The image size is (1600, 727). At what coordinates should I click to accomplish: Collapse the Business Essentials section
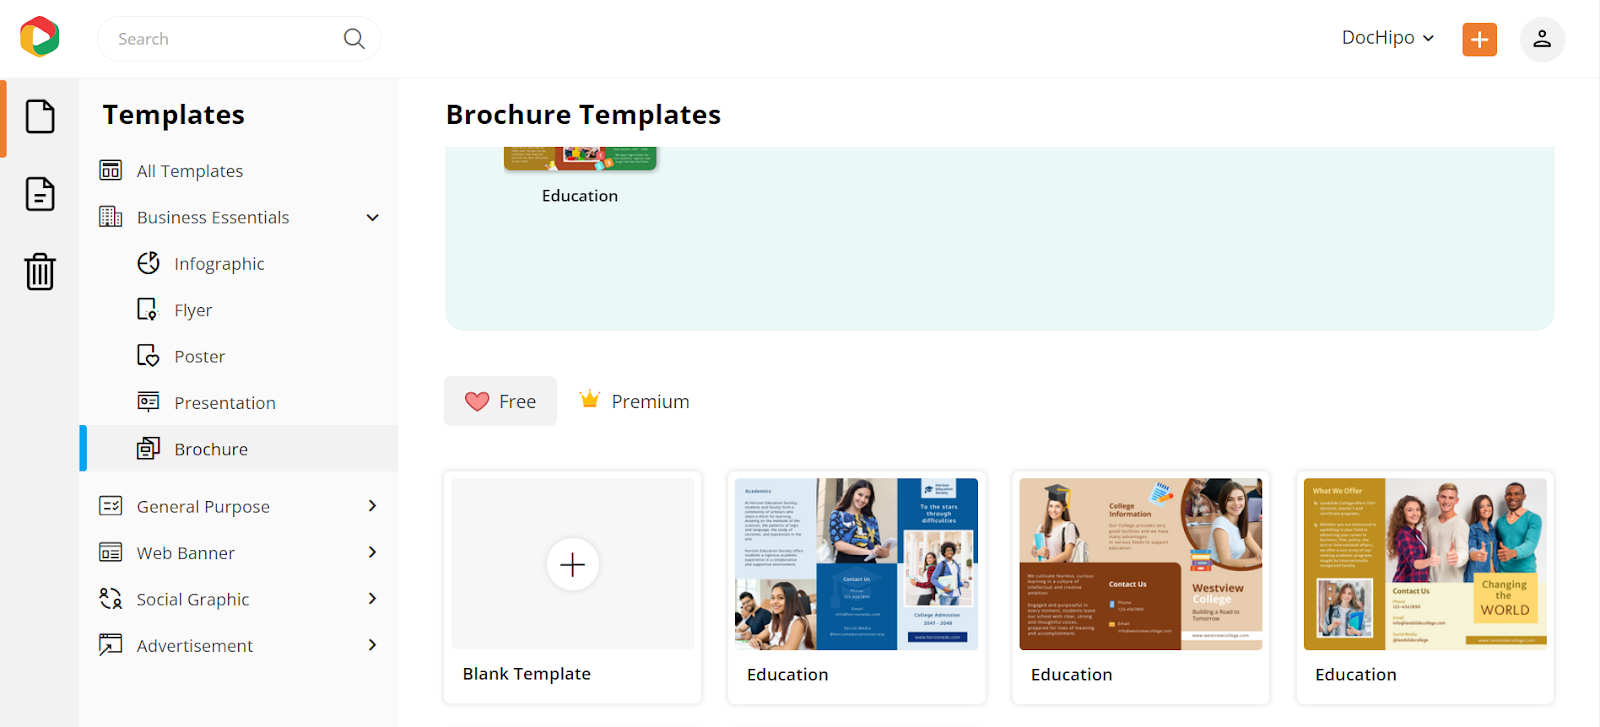point(373,217)
